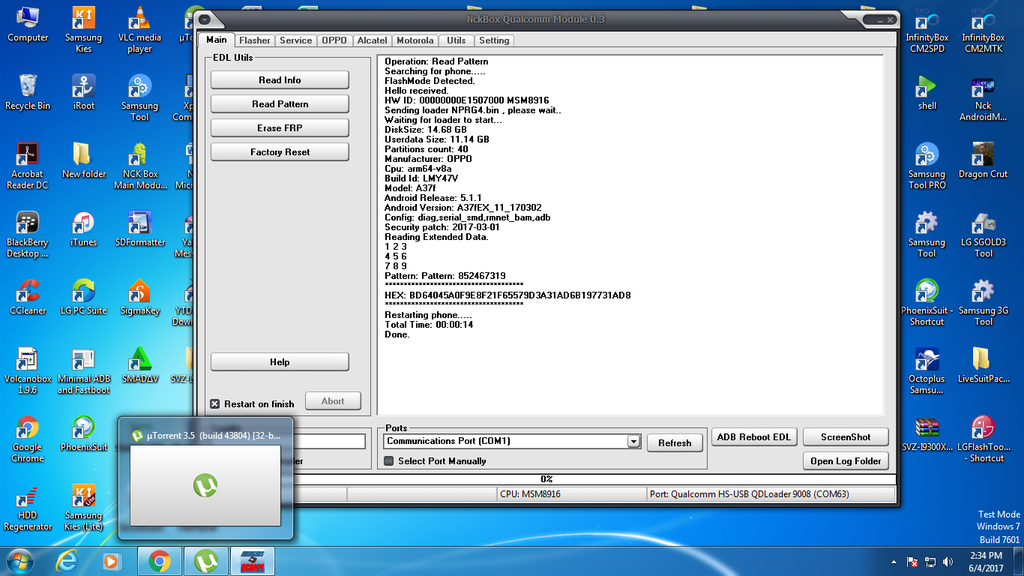Switch to the Setting tab
Image resolution: width=1024 pixels, height=576 pixels.
493,41
